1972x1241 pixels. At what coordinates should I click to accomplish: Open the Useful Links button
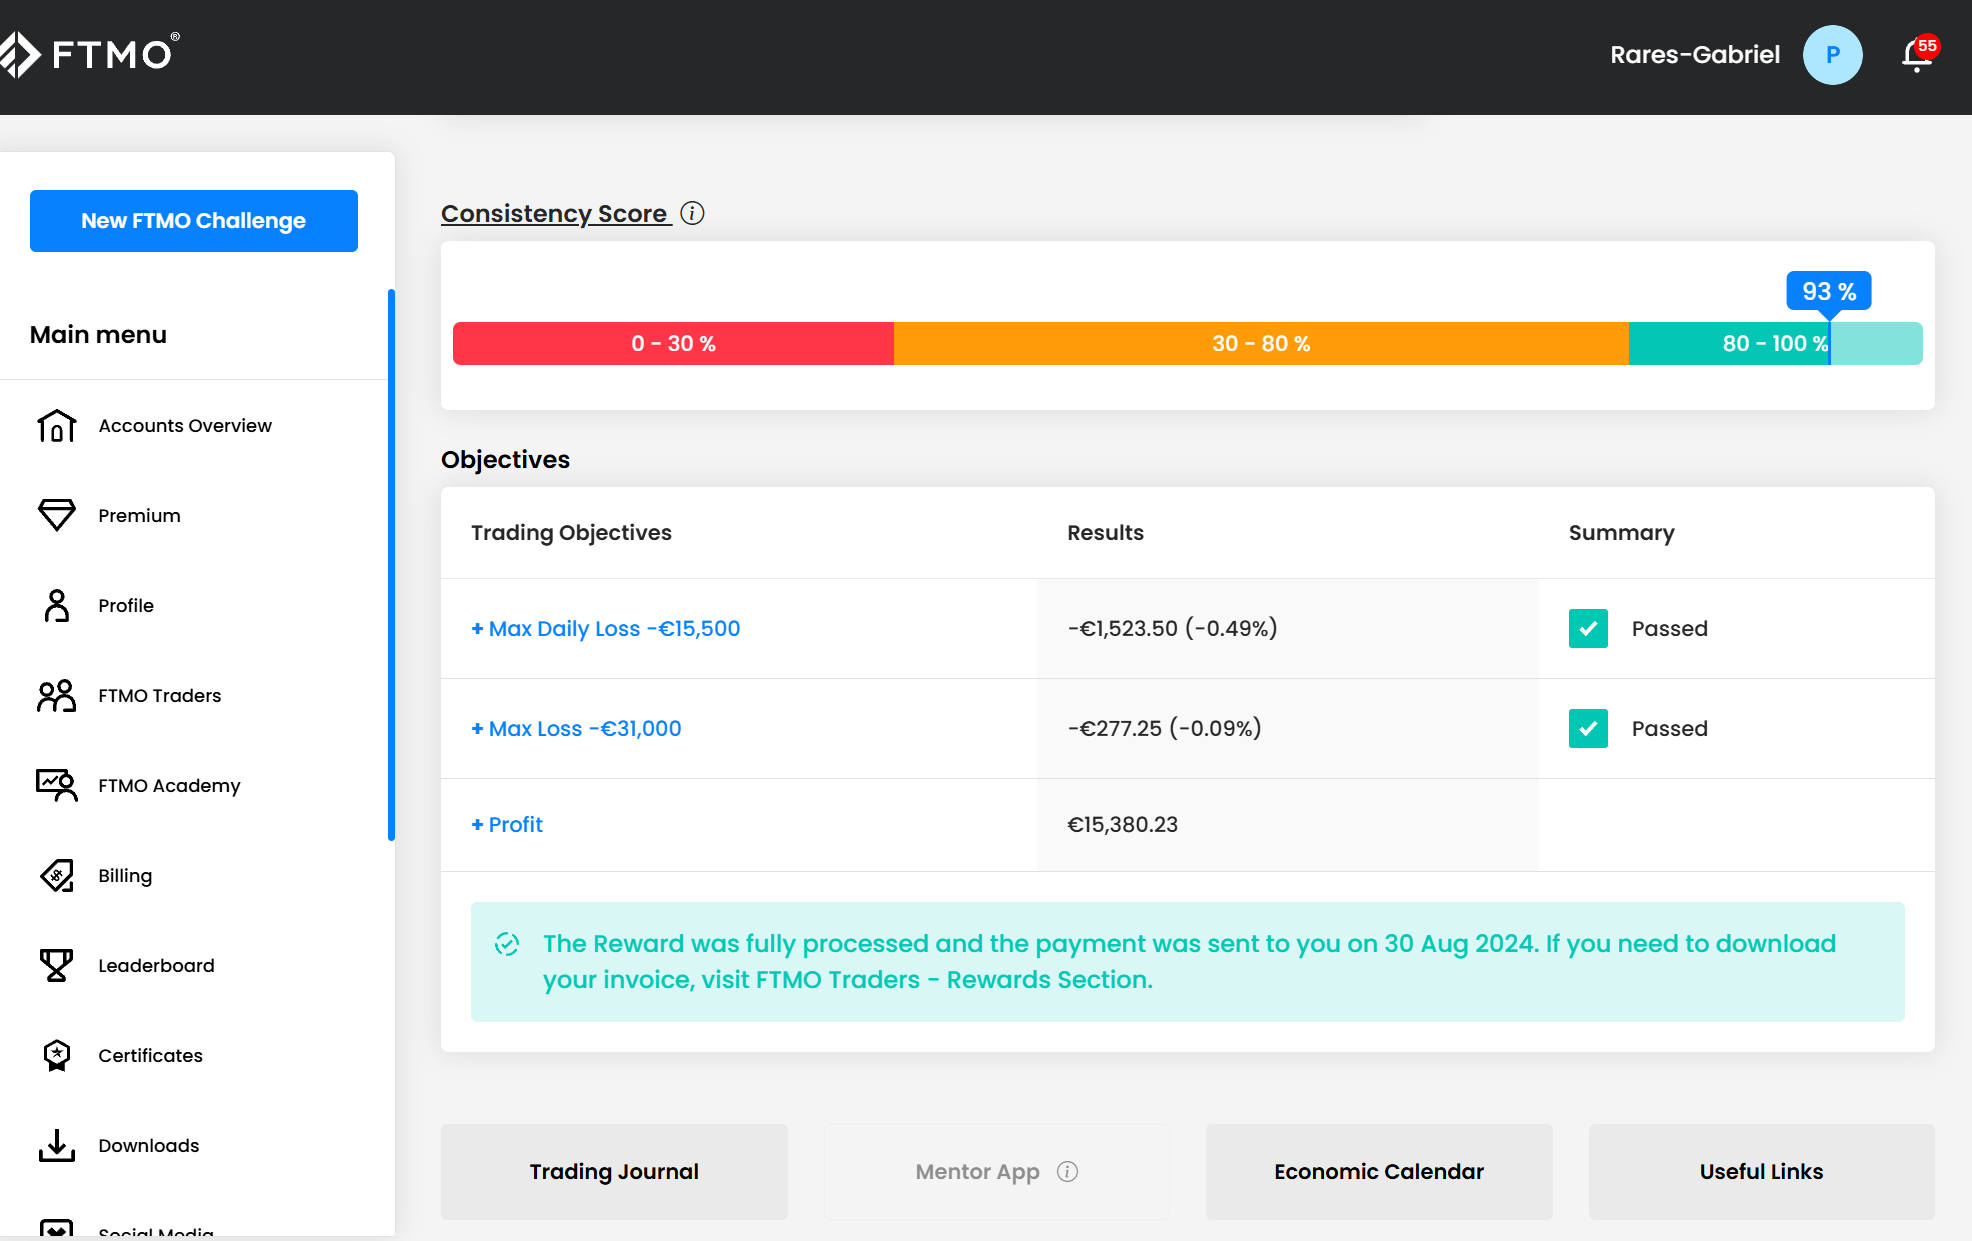click(x=1761, y=1171)
